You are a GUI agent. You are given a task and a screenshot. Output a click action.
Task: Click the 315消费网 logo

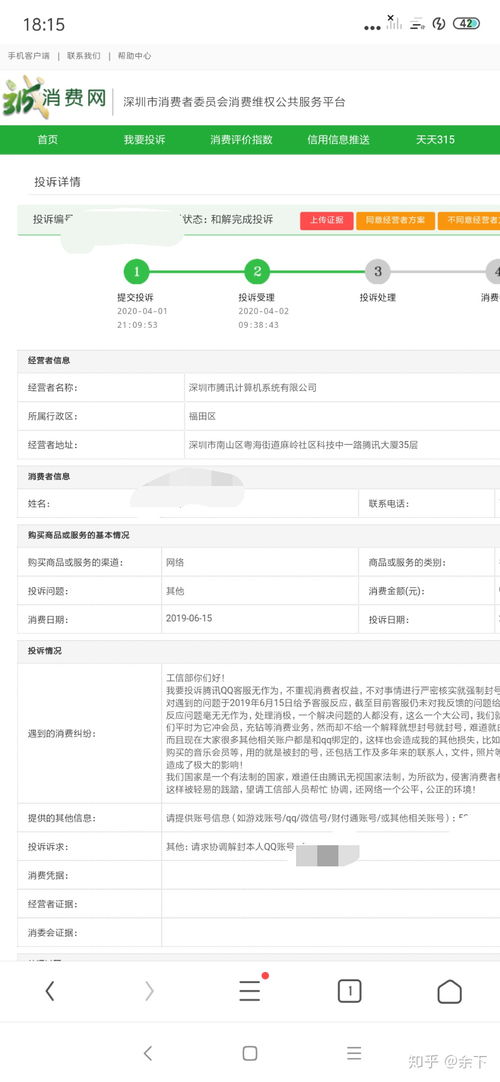[x=54, y=97]
